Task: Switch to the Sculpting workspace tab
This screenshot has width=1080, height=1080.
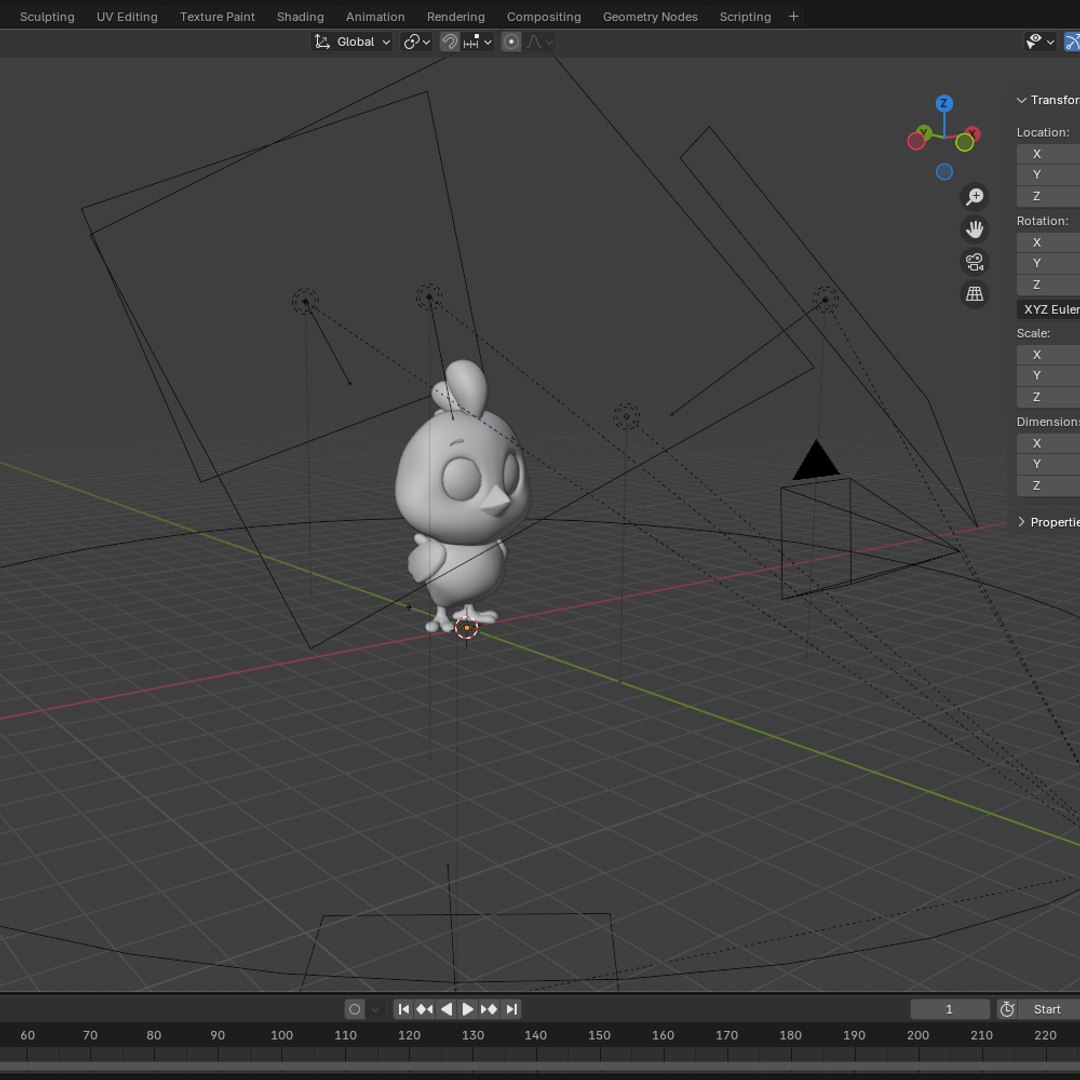Action: click(47, 17)
